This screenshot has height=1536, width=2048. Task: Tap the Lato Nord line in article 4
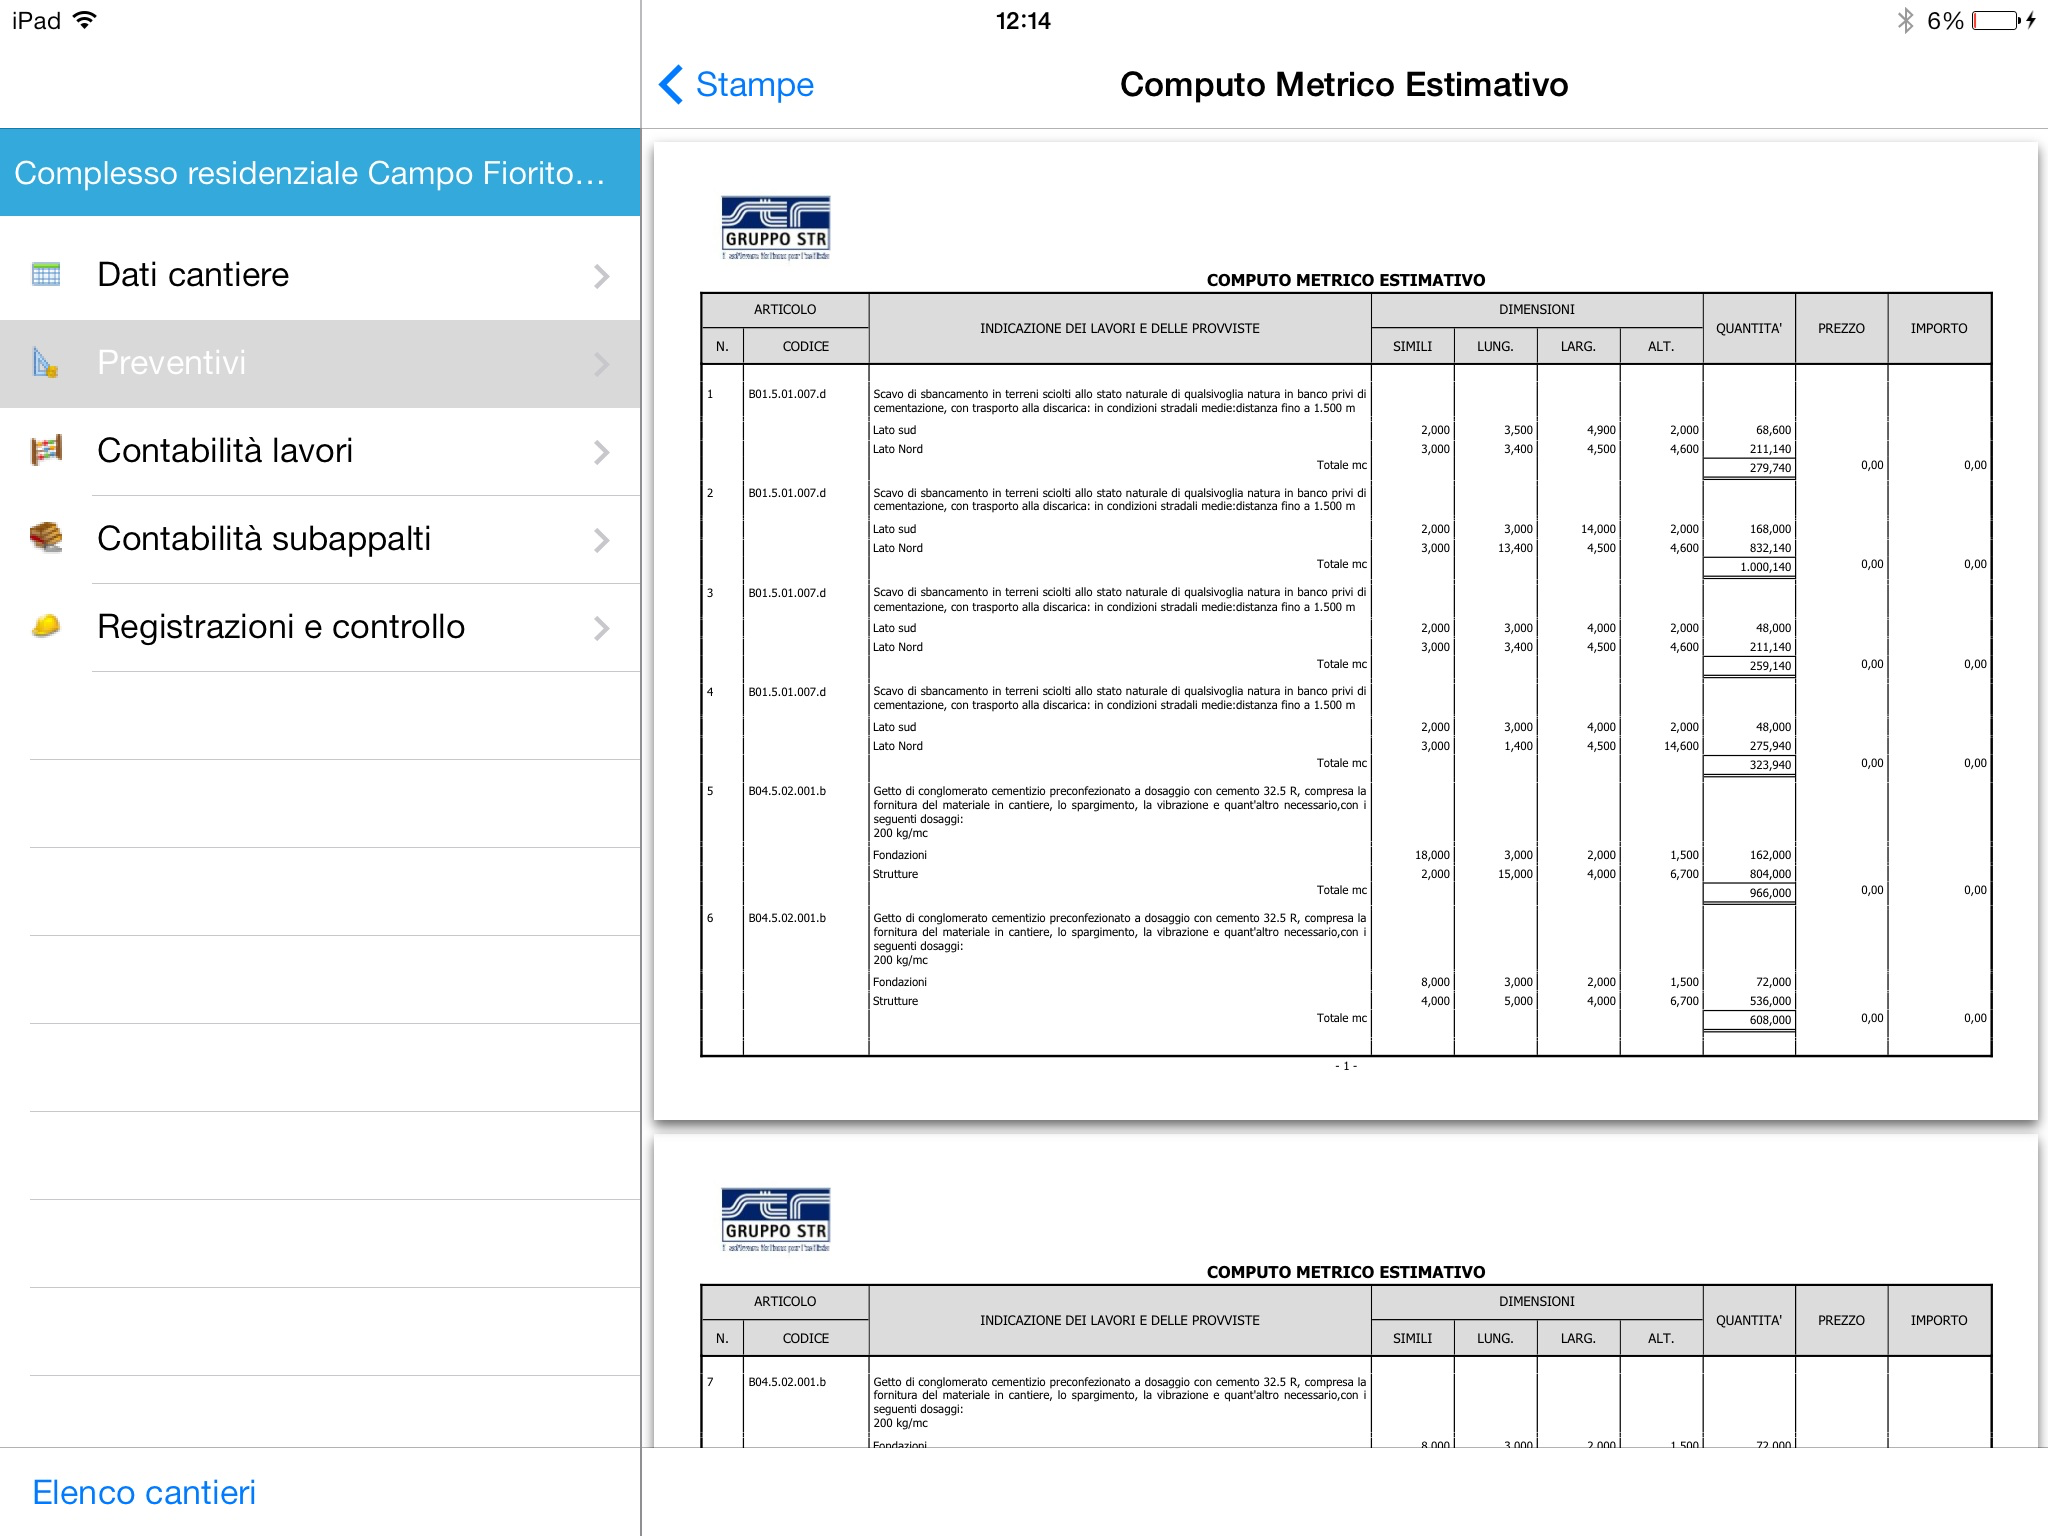[x=898, y=746]
